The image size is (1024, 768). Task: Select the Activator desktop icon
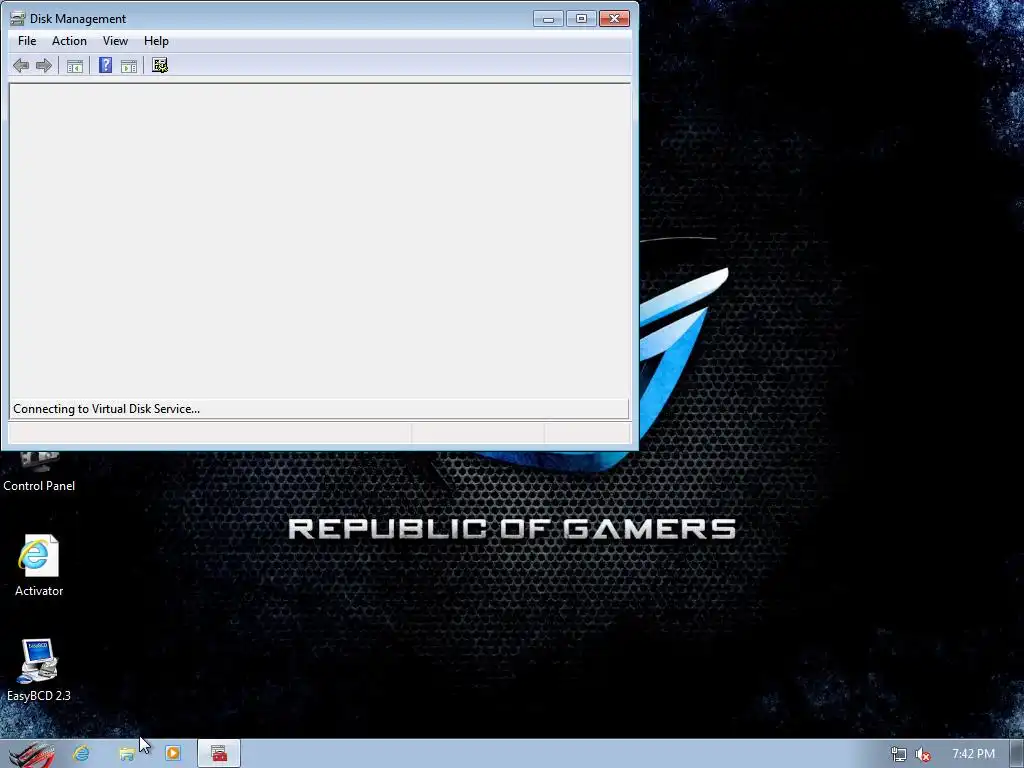tap(39, 566)
